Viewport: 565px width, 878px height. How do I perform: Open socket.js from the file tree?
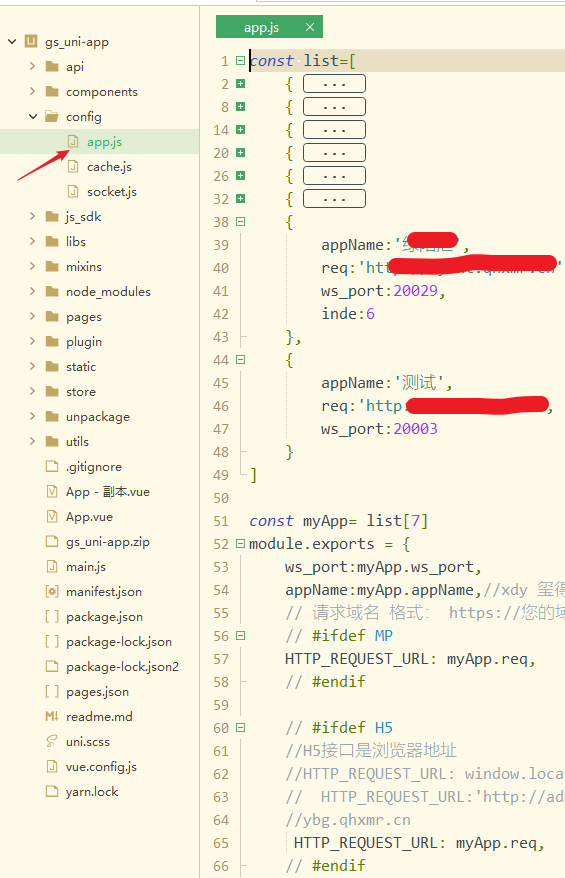111,192
